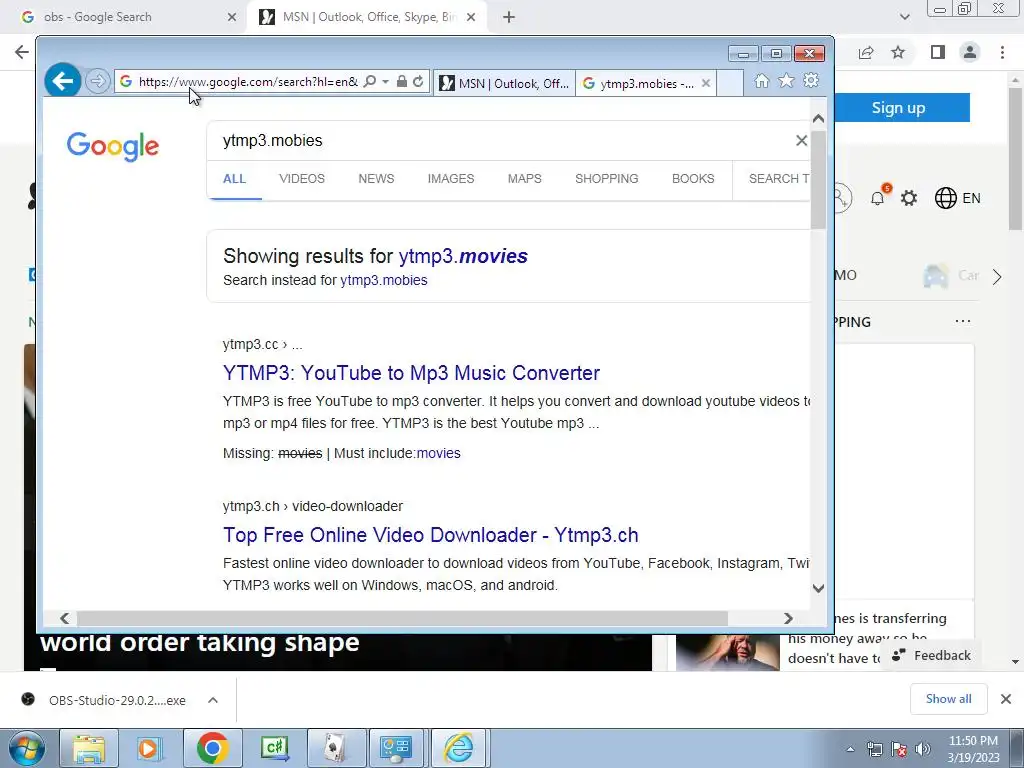
Task: Open a new blank tab in Internet Explorer
Action: (730, 84)
